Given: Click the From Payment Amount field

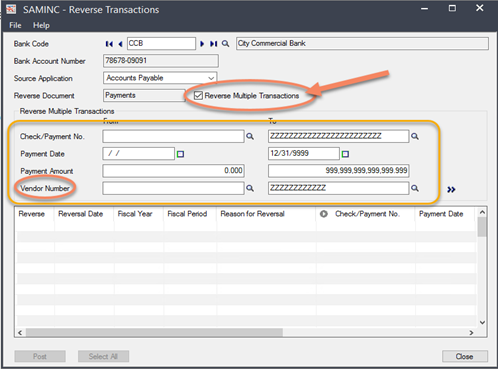Looking at the screenshot, I should tap(173, 171).
